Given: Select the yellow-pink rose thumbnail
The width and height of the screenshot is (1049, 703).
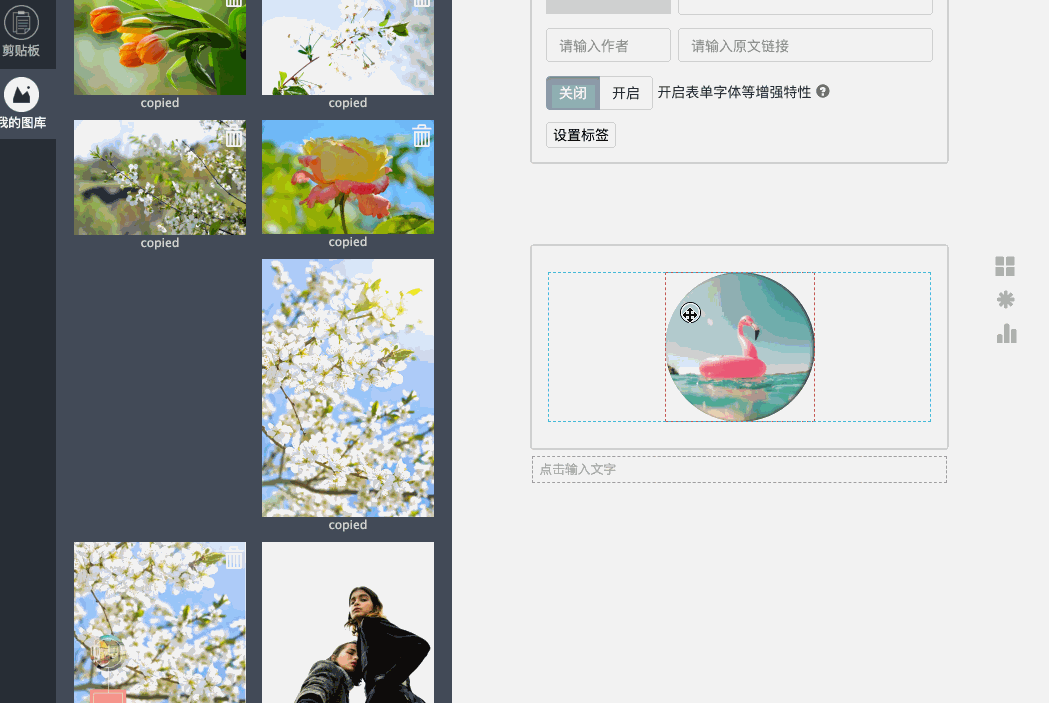Looking at the screenshot, I should point(348,177).
